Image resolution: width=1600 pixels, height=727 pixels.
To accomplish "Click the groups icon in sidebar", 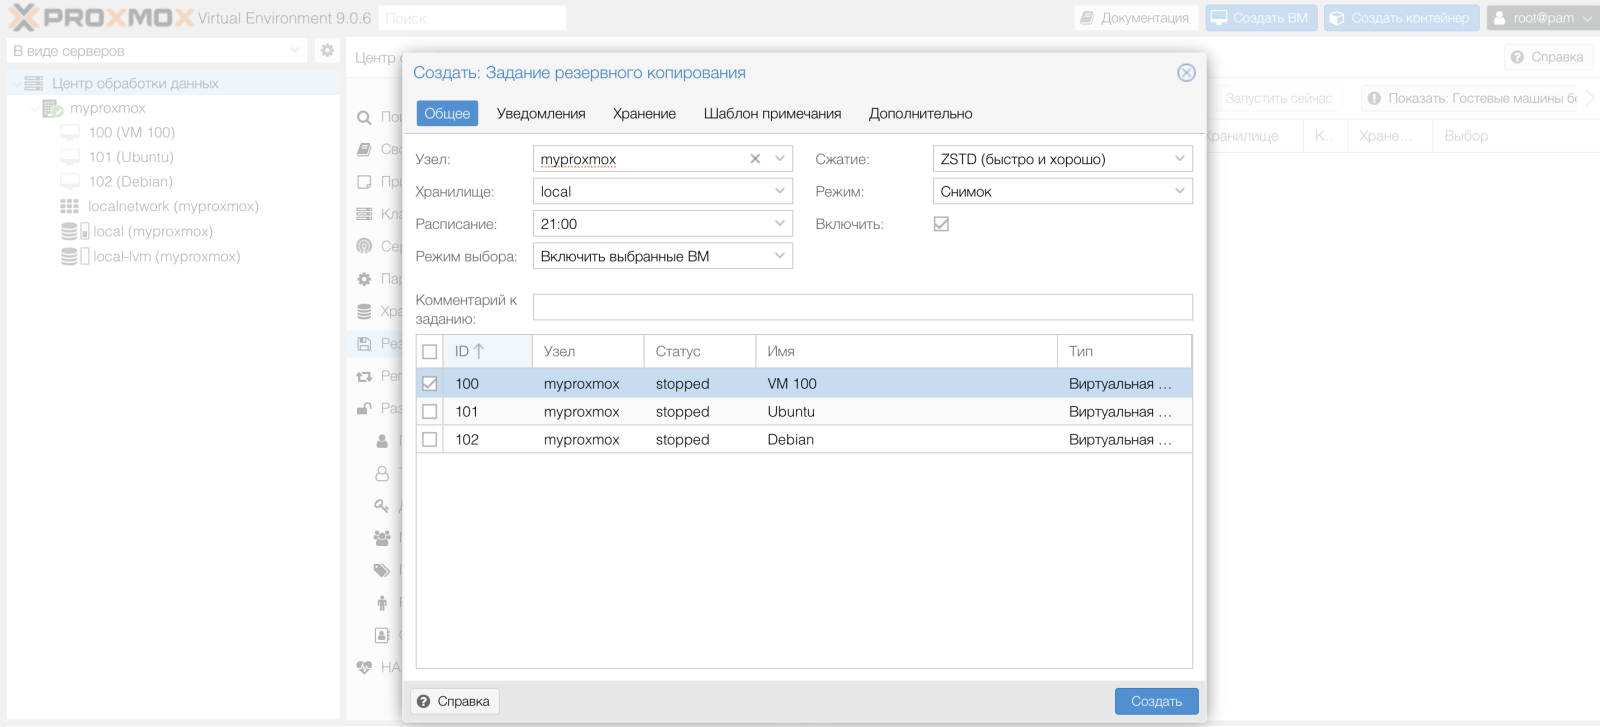I will pyautogui.click(x=382, y=538).
